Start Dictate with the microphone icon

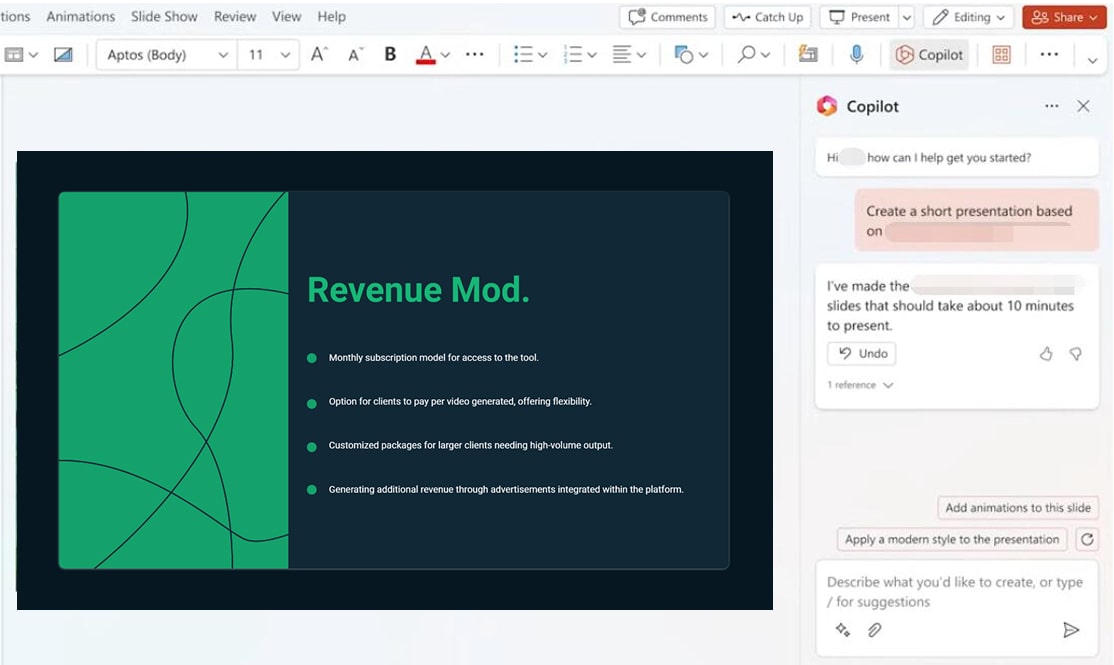click(857, 55)
